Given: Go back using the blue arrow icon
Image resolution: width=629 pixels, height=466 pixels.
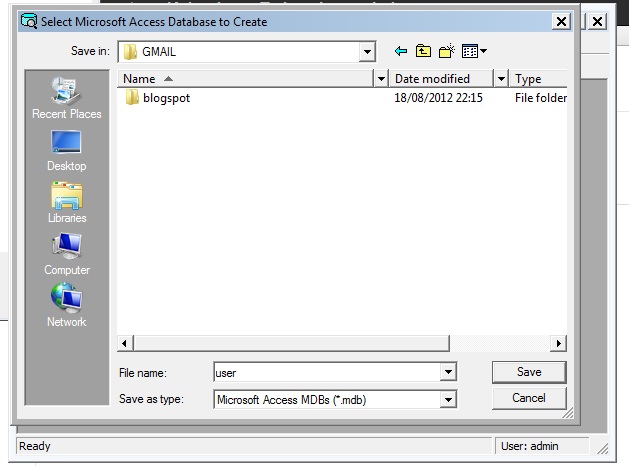Looking at the screenshot, I should [x=401, y=51].
